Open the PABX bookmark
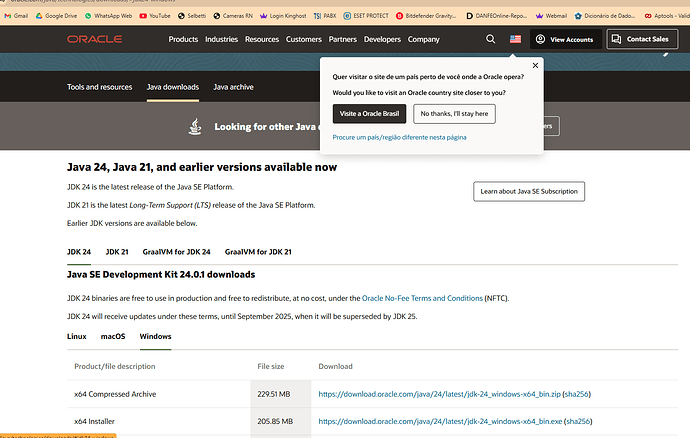The image size is (690, 438). pos(325,16)
